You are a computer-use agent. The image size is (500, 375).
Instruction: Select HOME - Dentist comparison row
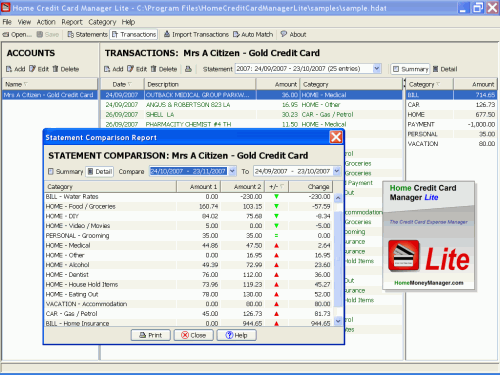point(189,275)
